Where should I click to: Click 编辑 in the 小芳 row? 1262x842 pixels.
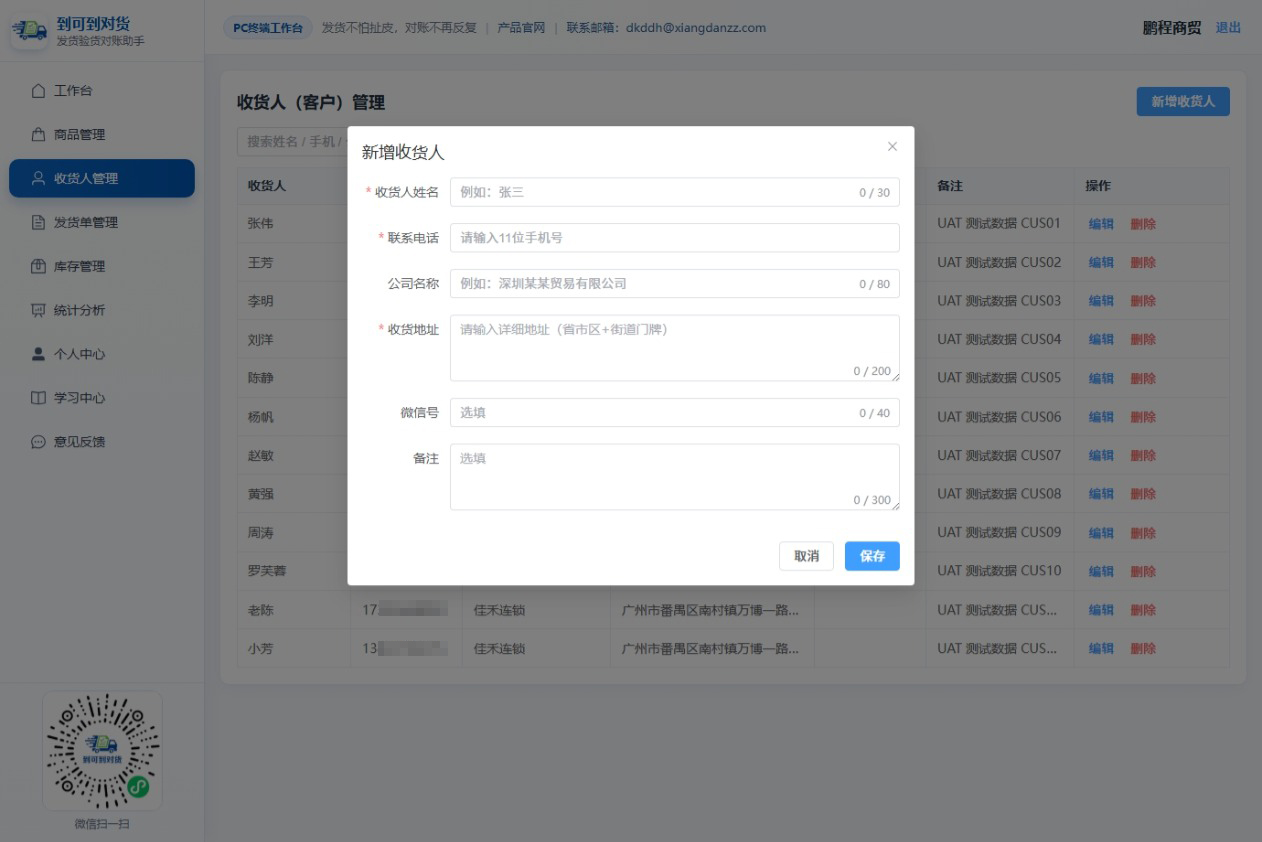(x=1101, y=649)
